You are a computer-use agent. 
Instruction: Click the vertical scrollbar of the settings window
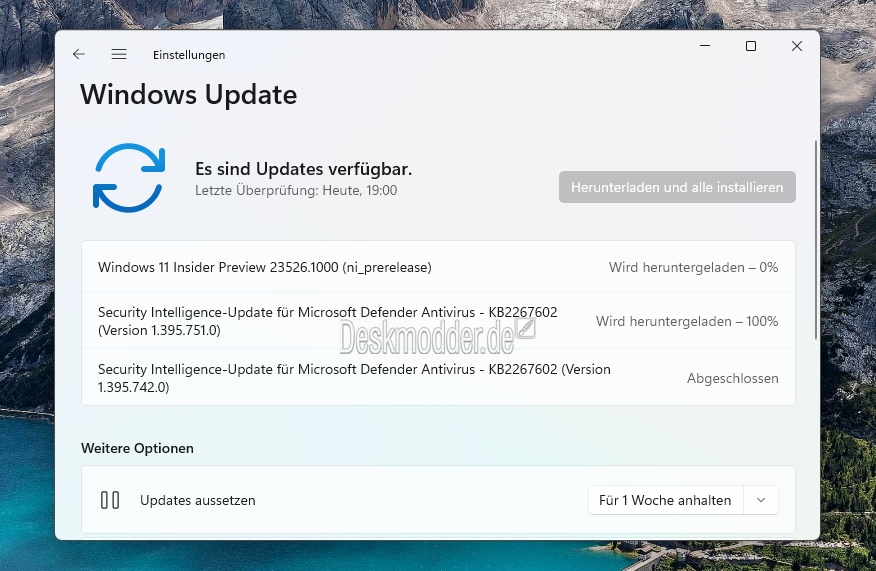[x=816, y=240]
